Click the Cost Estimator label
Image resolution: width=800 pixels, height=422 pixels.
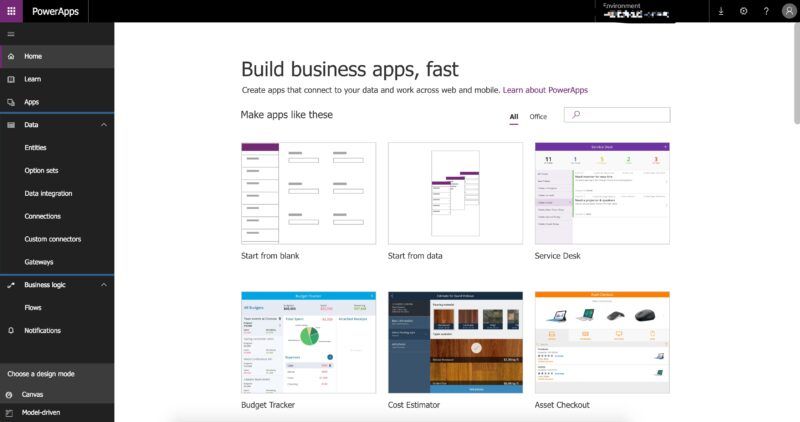414,405
